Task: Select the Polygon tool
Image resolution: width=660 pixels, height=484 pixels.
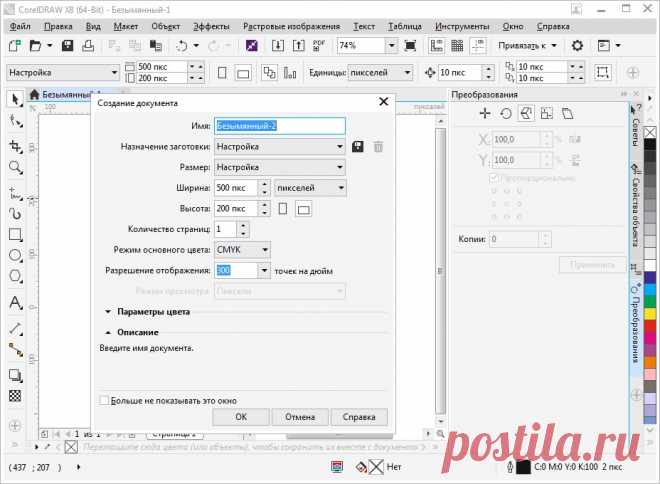Action: [16, 277]
